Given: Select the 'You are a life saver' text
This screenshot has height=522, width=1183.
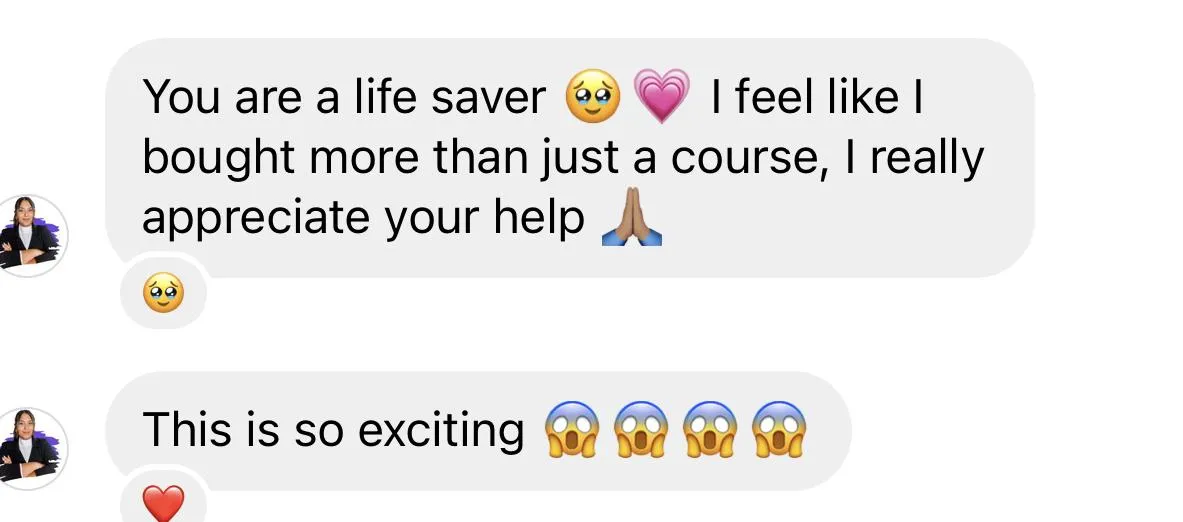Looking at the screenshot, I should click(344, 97).
